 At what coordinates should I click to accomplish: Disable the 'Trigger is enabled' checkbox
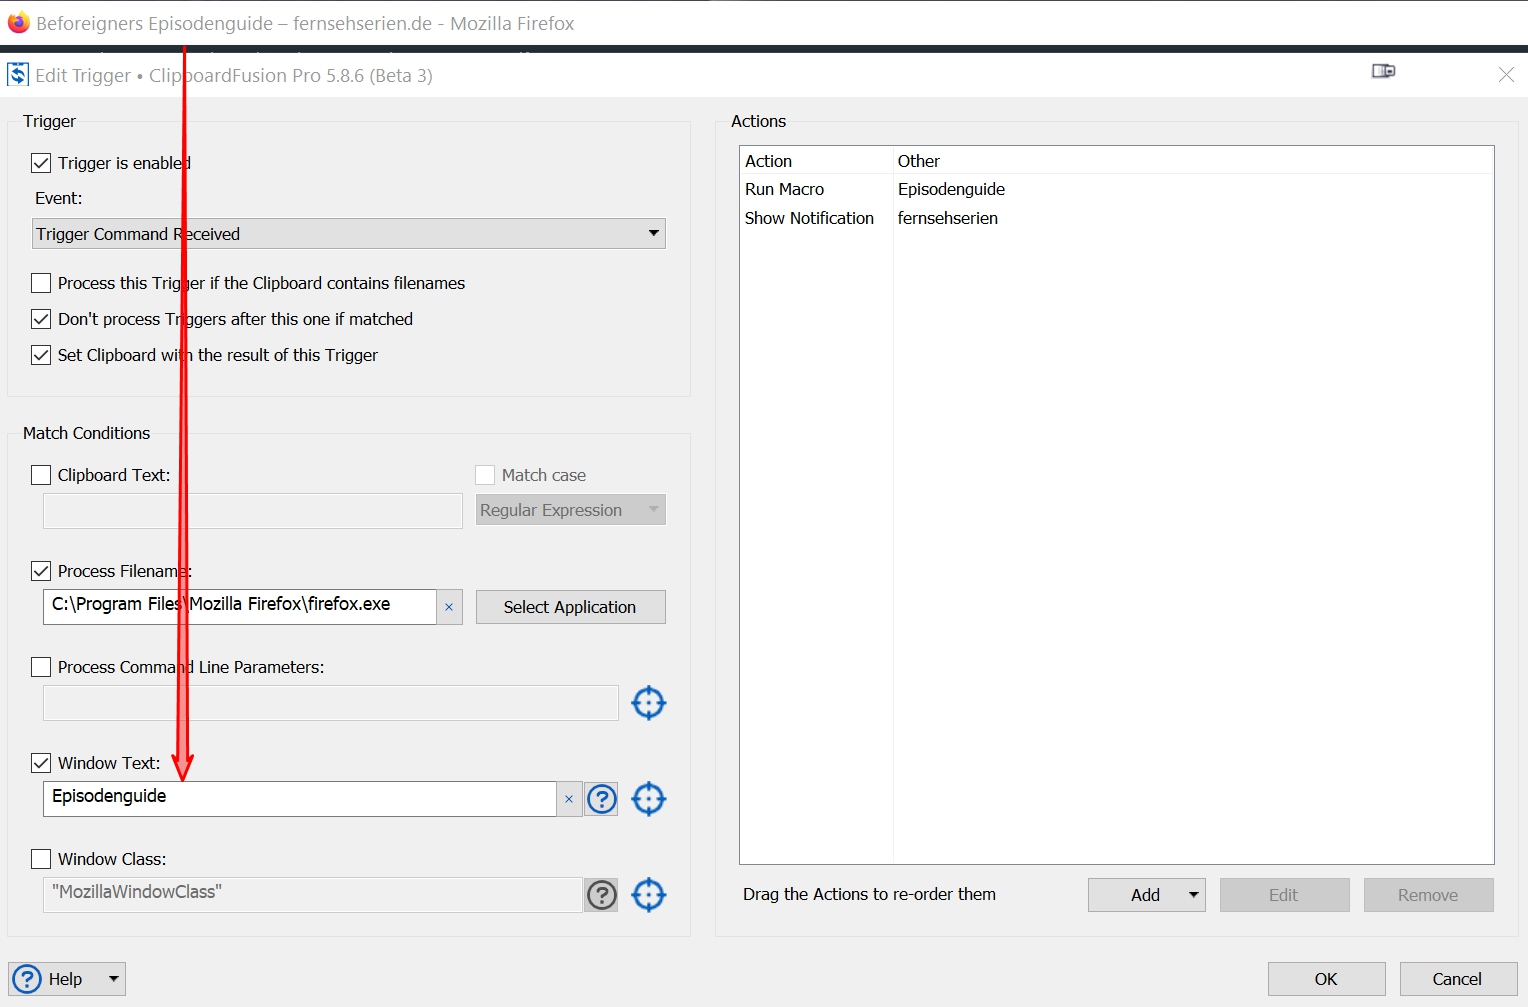coord(41,163)
